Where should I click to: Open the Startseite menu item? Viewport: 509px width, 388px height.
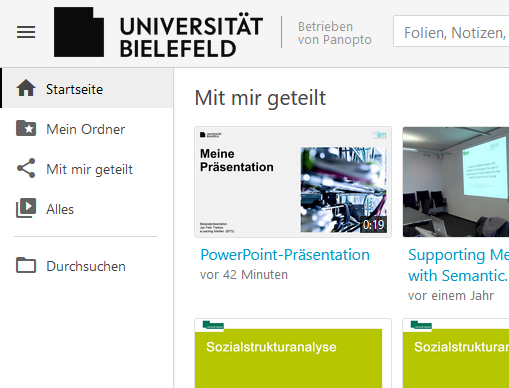[x=87, y=88]
